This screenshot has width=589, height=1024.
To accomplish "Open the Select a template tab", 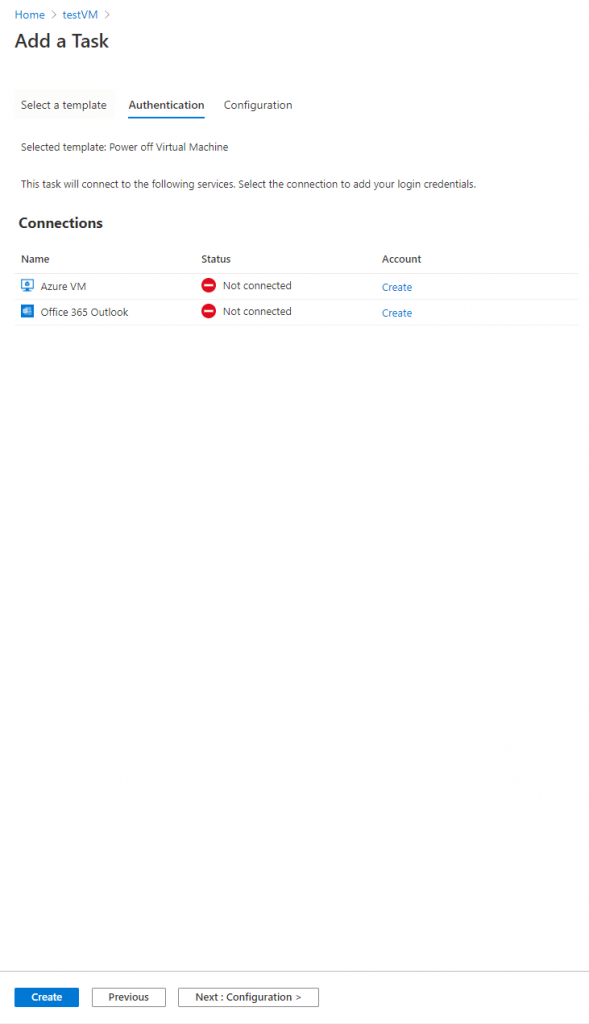I will point(63,105).
